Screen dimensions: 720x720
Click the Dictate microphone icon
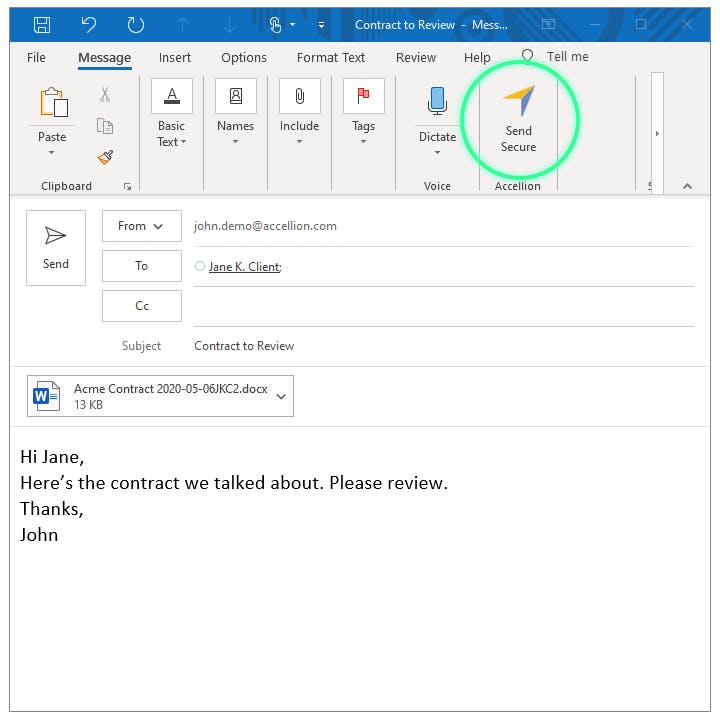click(x=437, y=101)
